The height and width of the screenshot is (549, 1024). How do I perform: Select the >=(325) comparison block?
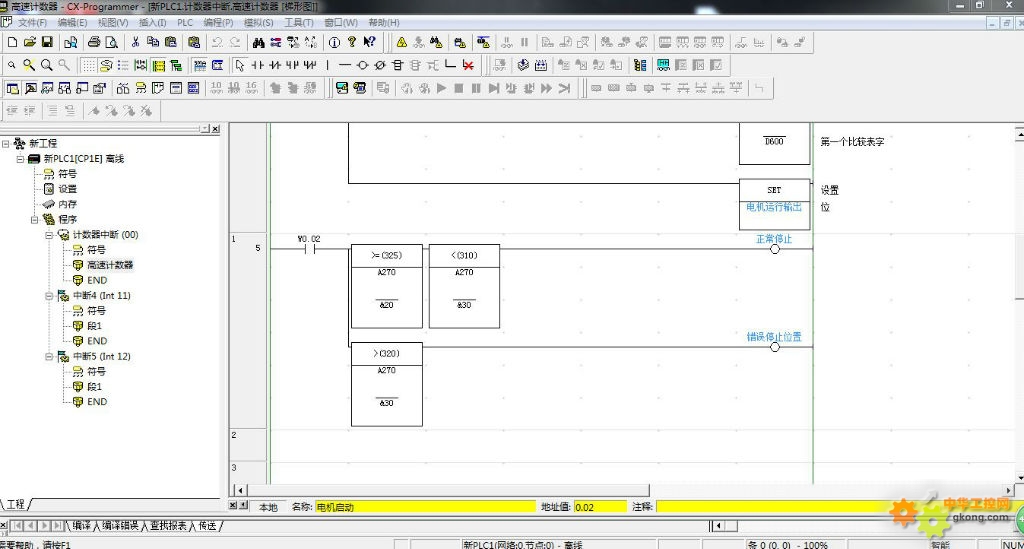387,286
